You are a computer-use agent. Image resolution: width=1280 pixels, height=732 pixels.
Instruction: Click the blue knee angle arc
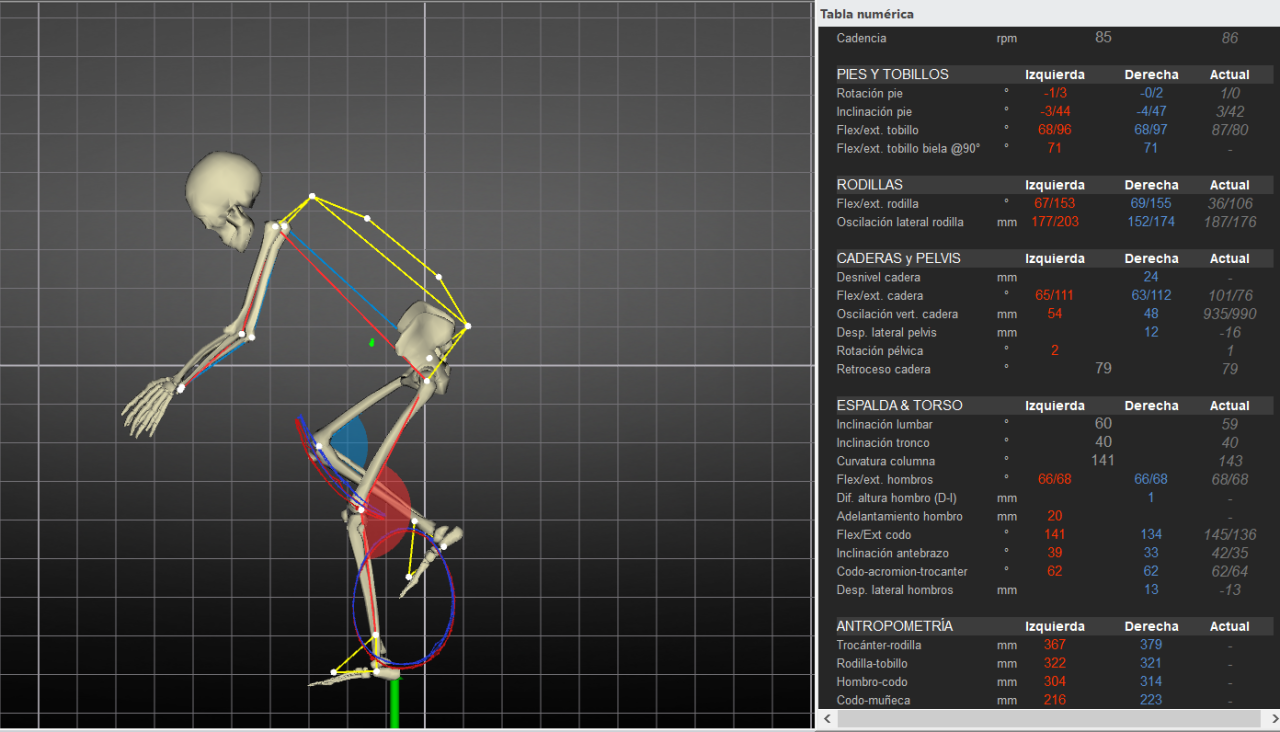tap(350, 442)
